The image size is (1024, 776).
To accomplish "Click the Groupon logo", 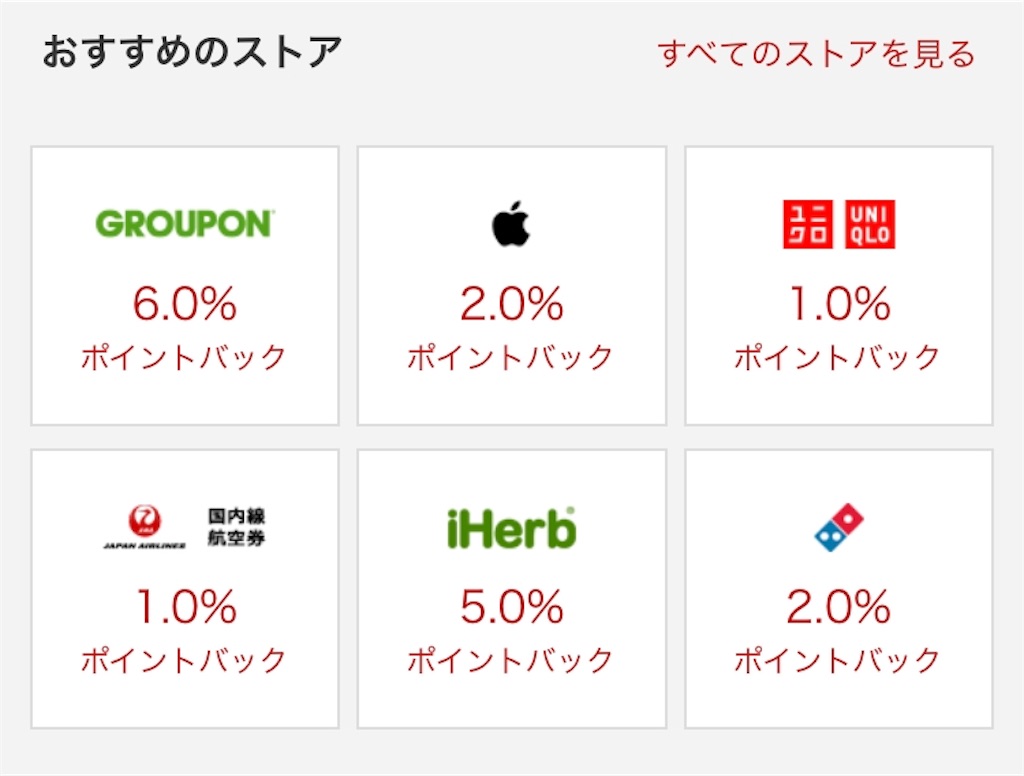I will (x=185, y=223).
